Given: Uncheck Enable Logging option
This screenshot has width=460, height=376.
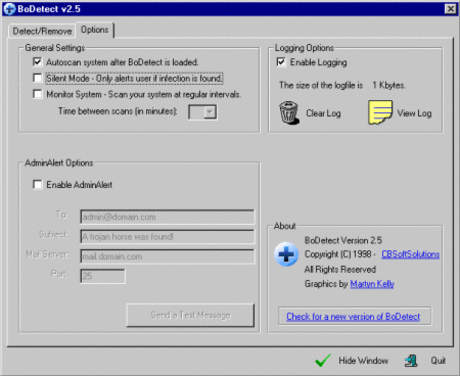Looking at the screenshot, I should click(x=281, y=62).
